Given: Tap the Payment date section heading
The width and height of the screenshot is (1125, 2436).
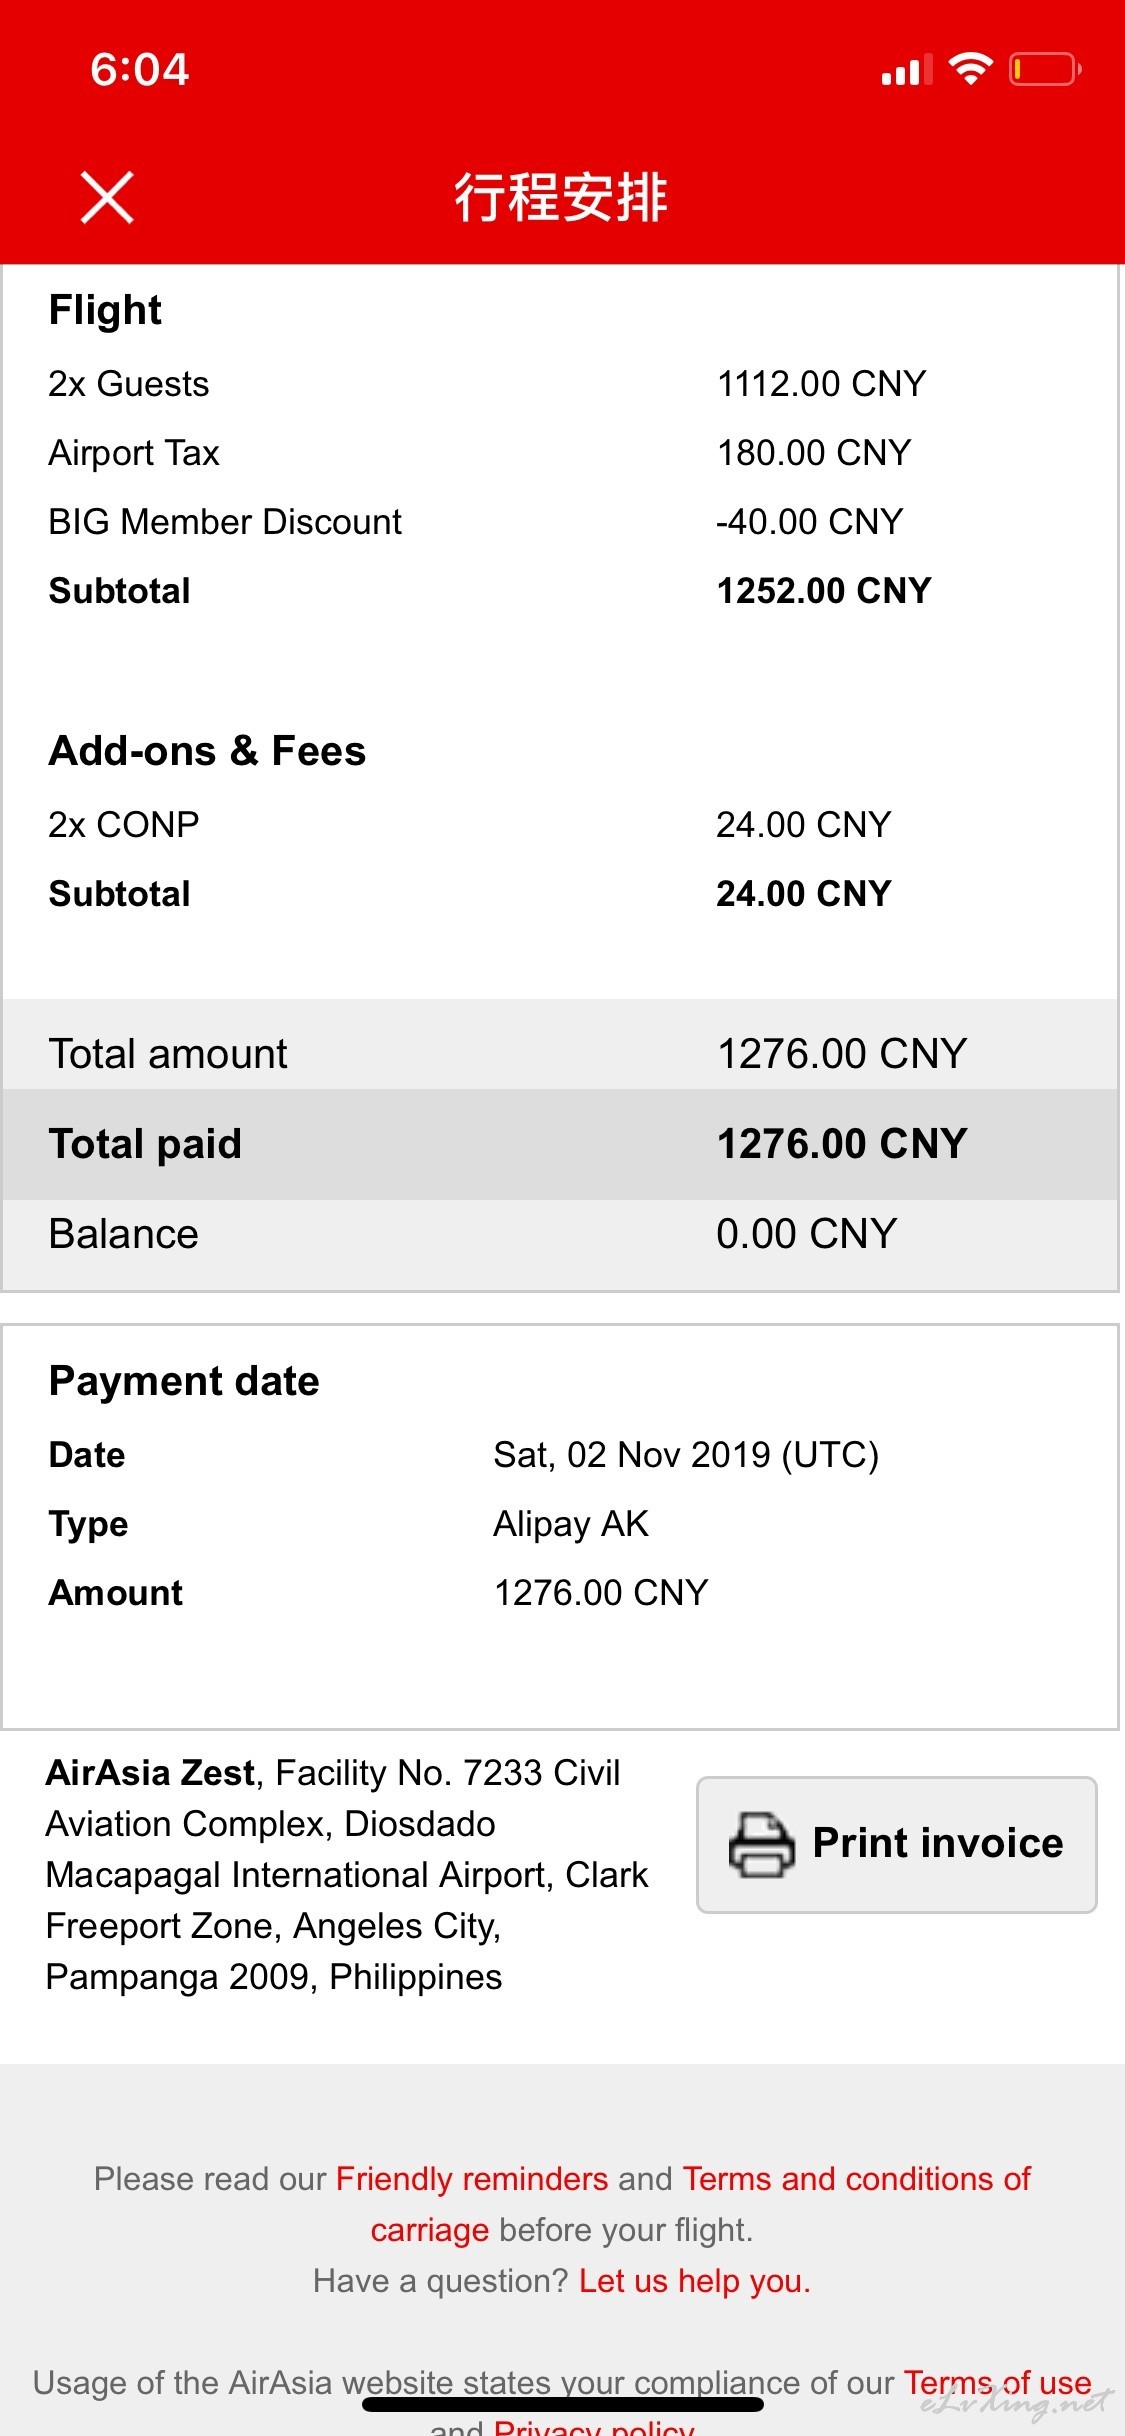Looking at the screenshot, I should 184,1381.
